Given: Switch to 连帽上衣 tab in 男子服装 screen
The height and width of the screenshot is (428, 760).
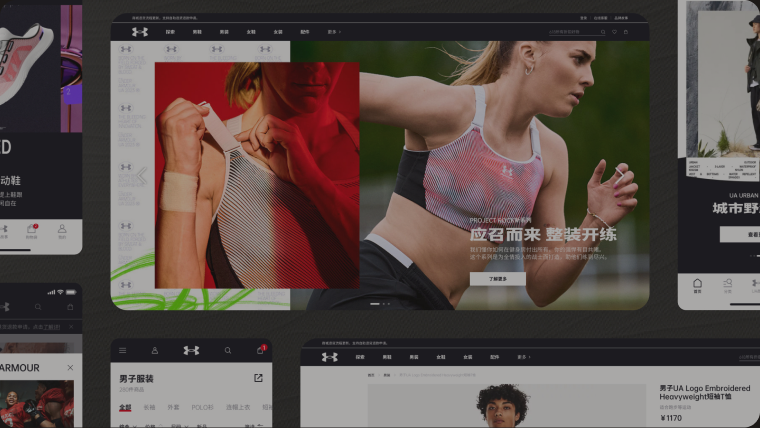Looking at the screenshot, I should click(238, 408).
